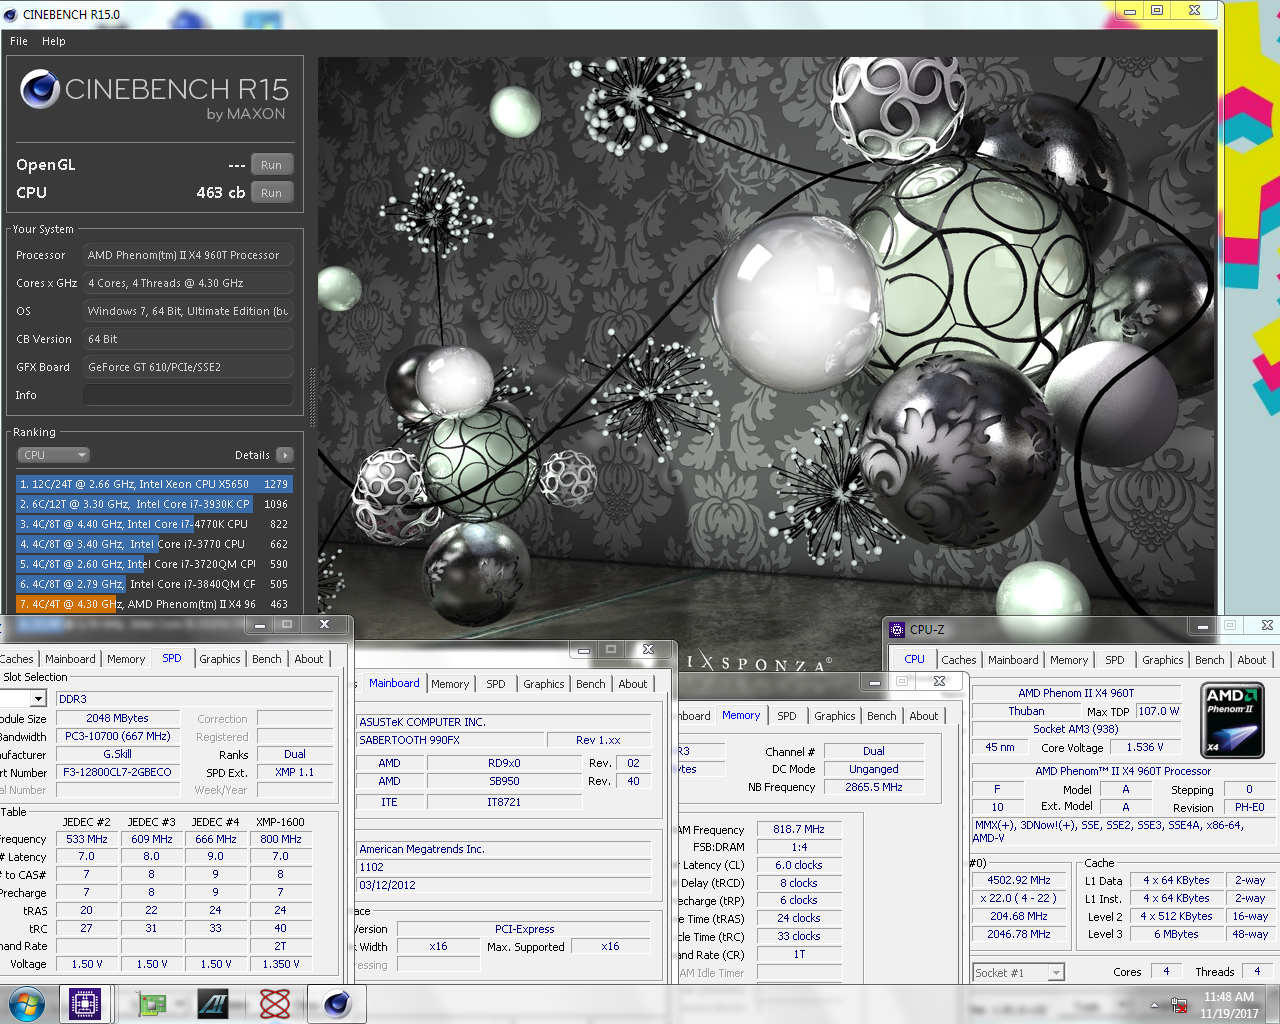Image resolution: width=1280 pixels, height=1024 pixels.
Task: Click the F3-12800CL7-2GBECO part number
Action: tap(117, 772)
